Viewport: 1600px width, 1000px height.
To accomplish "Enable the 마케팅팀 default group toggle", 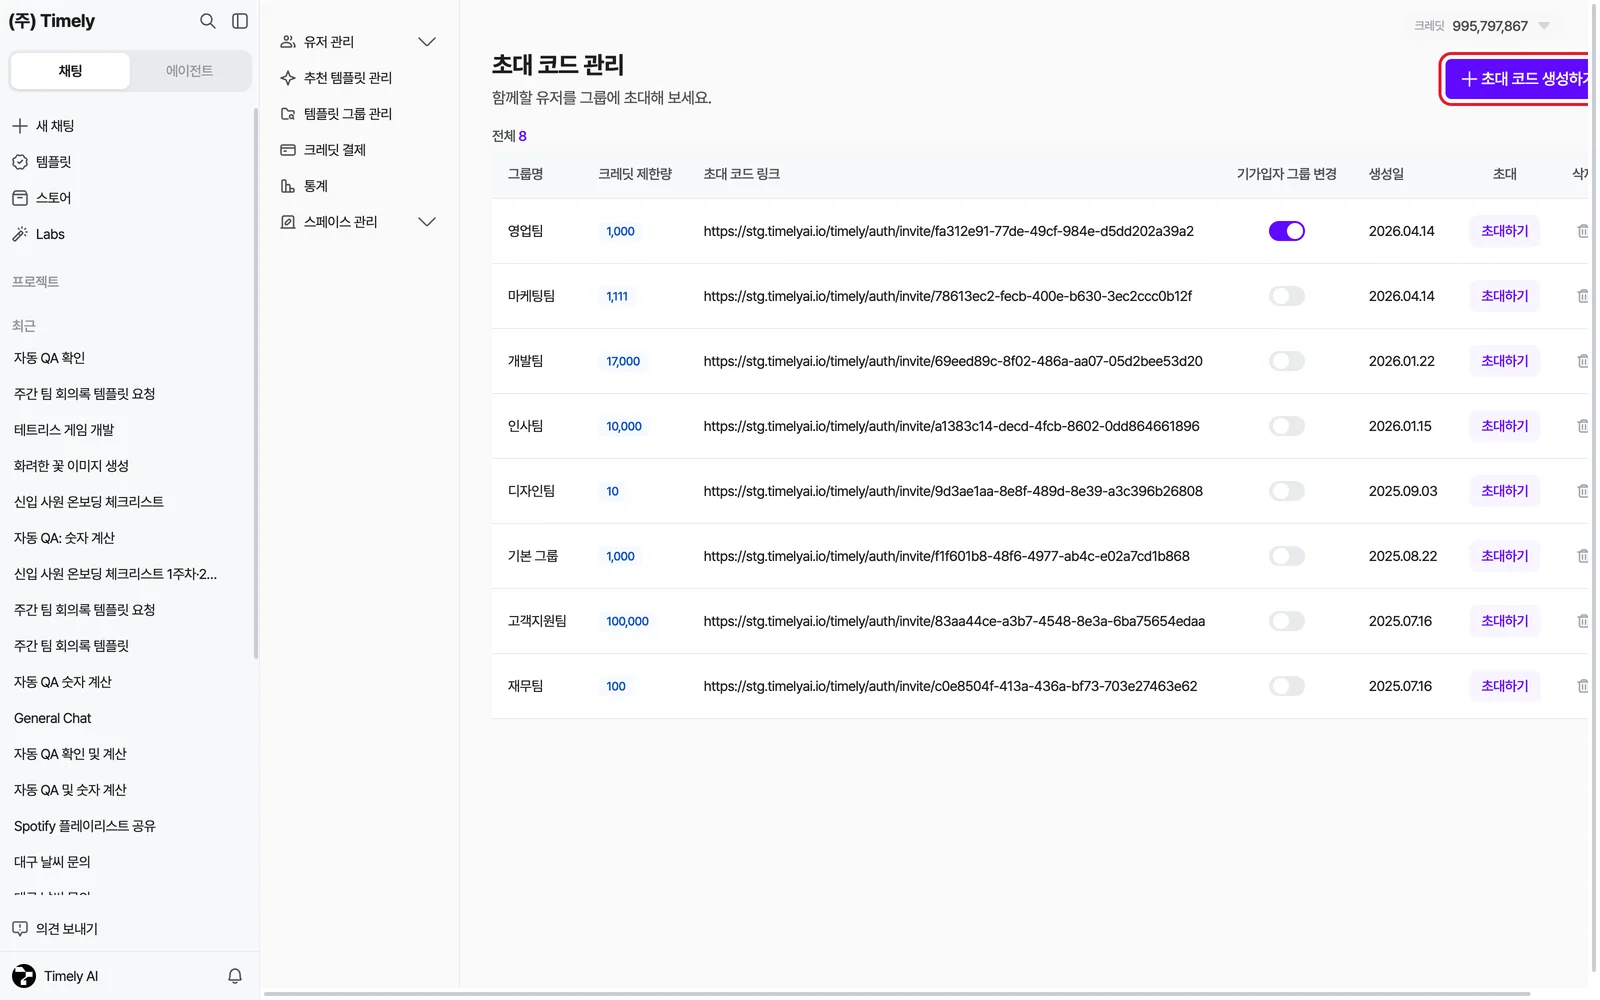I will tap(1287, 296).
